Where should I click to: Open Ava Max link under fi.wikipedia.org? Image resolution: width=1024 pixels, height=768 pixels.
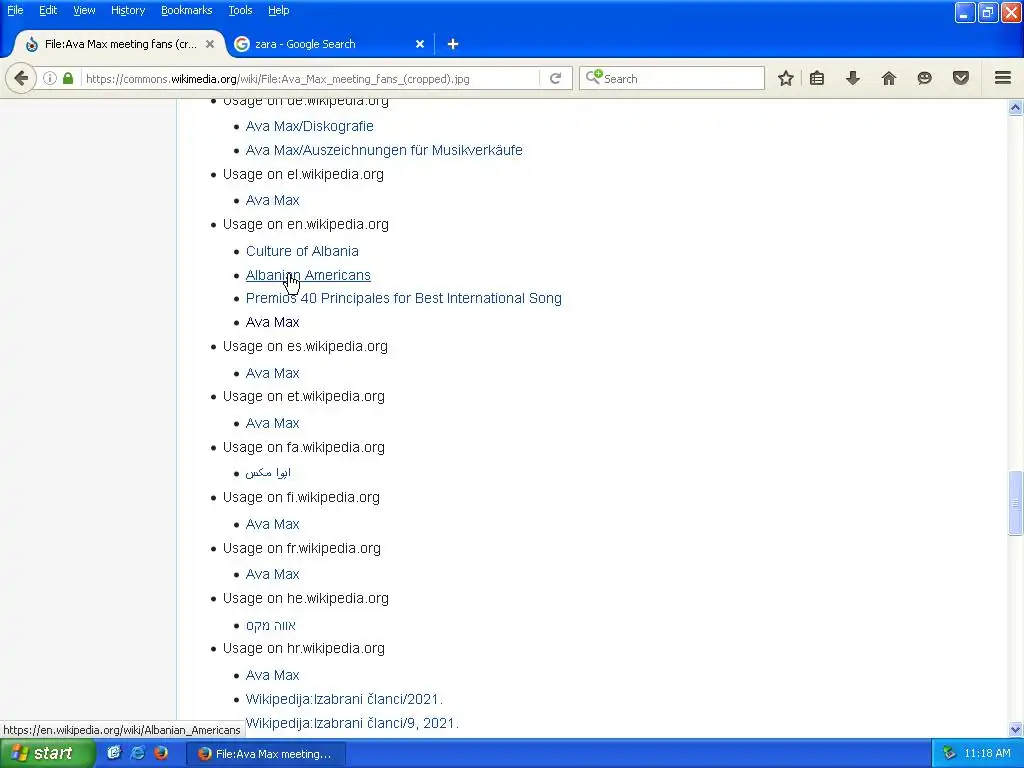click(x=272, y=524)
